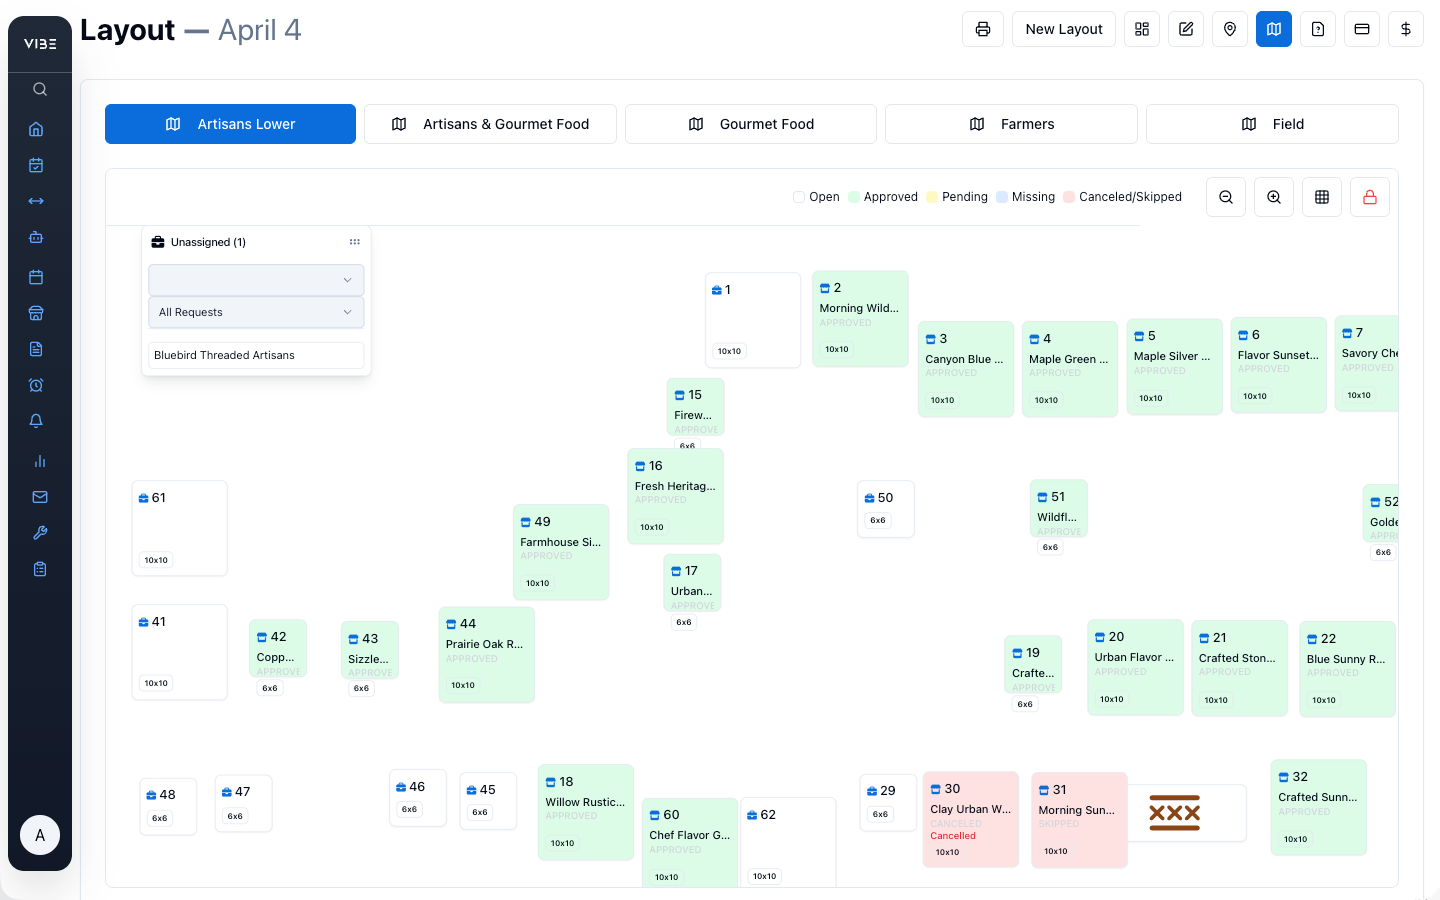Toggle the red layout lock button
The image size is (1440, 900).
(1370, 197)
